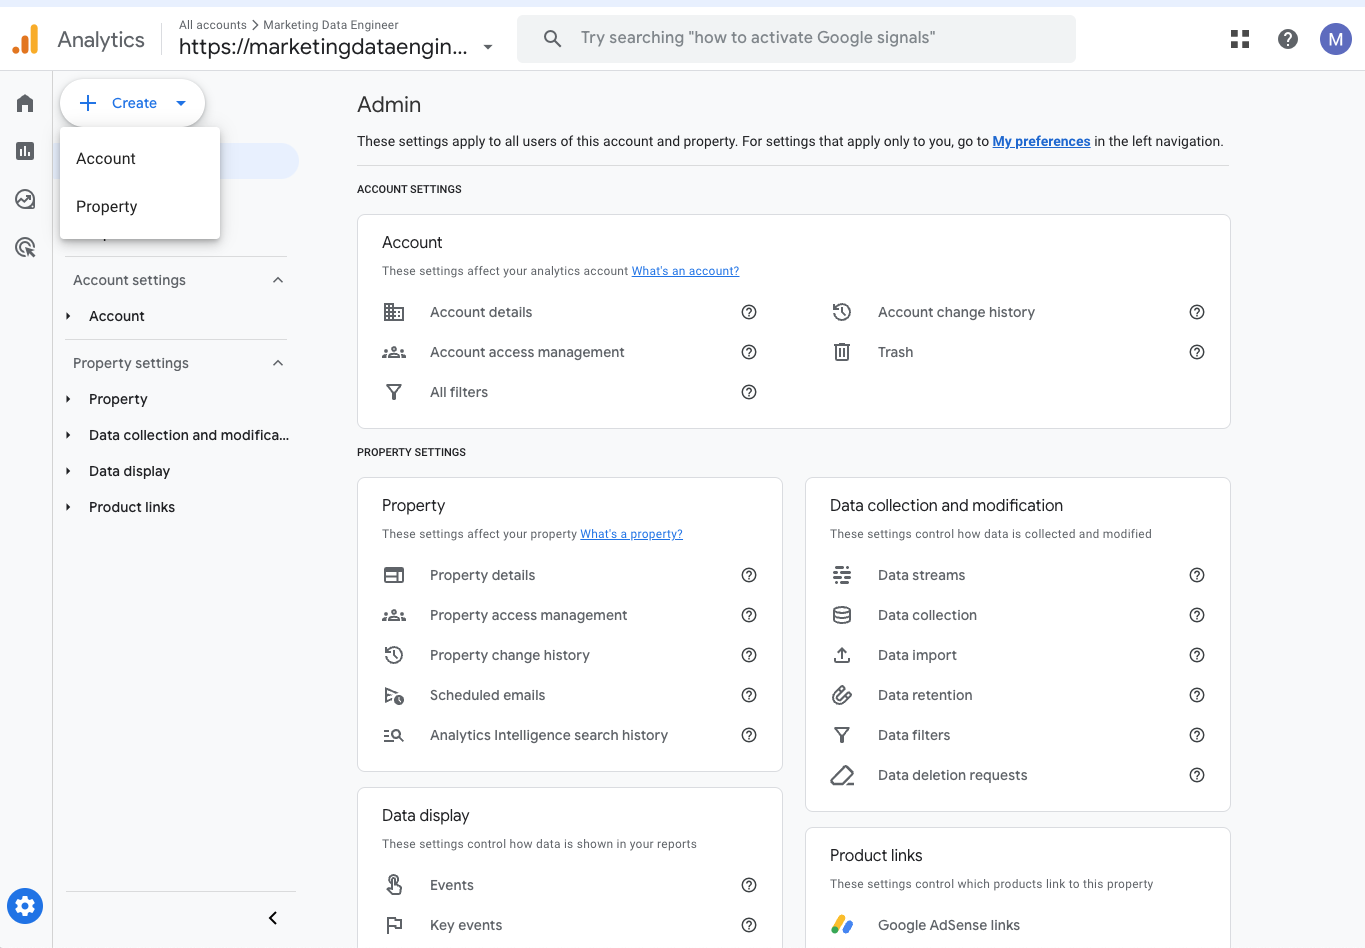Open the Advertising section icon
1365x948 pixels.
coord(24,247)
